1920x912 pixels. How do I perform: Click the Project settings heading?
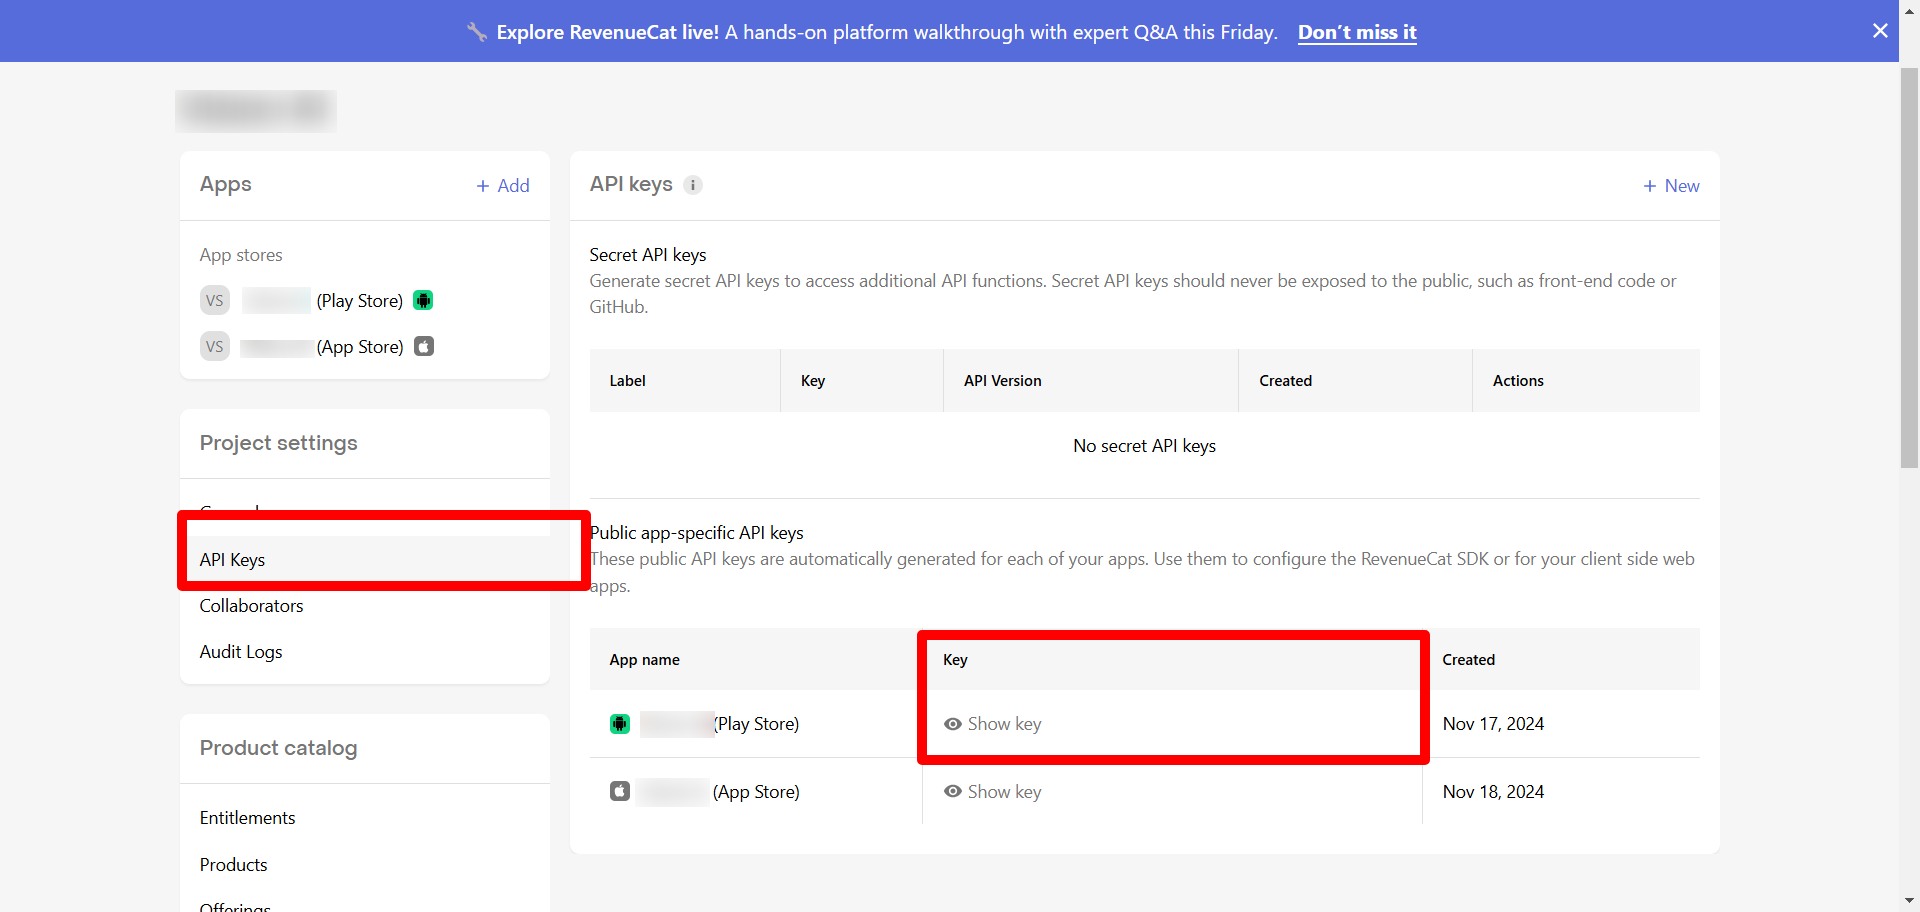click(278, 443)
